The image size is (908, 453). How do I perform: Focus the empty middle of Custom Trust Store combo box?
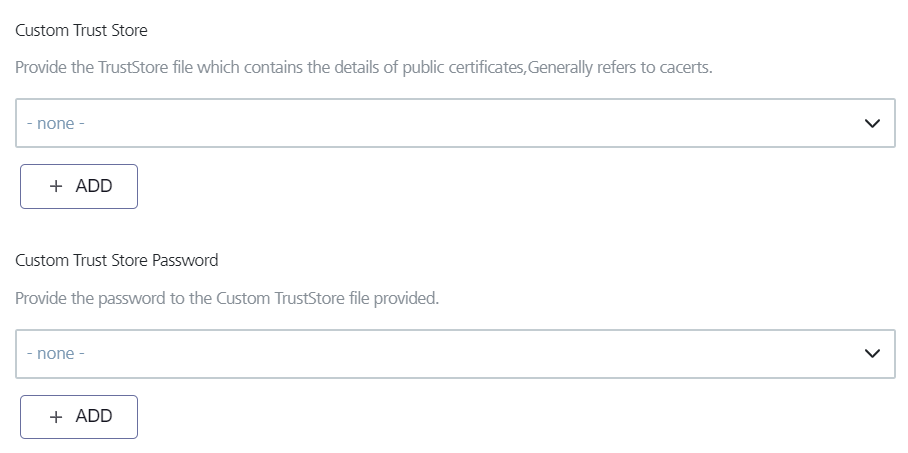click(455, 124)
